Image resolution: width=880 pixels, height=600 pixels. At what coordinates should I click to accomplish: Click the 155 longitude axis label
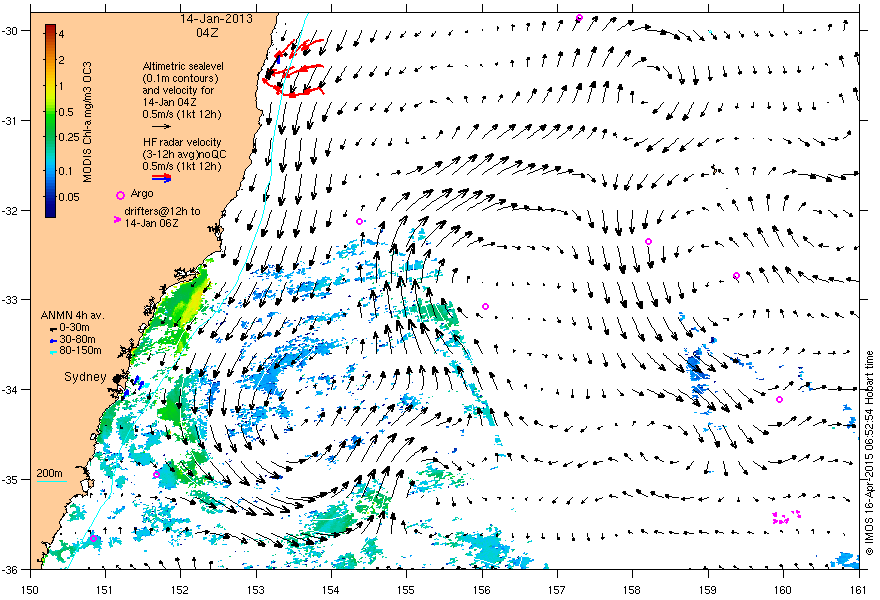click(406, 590)
